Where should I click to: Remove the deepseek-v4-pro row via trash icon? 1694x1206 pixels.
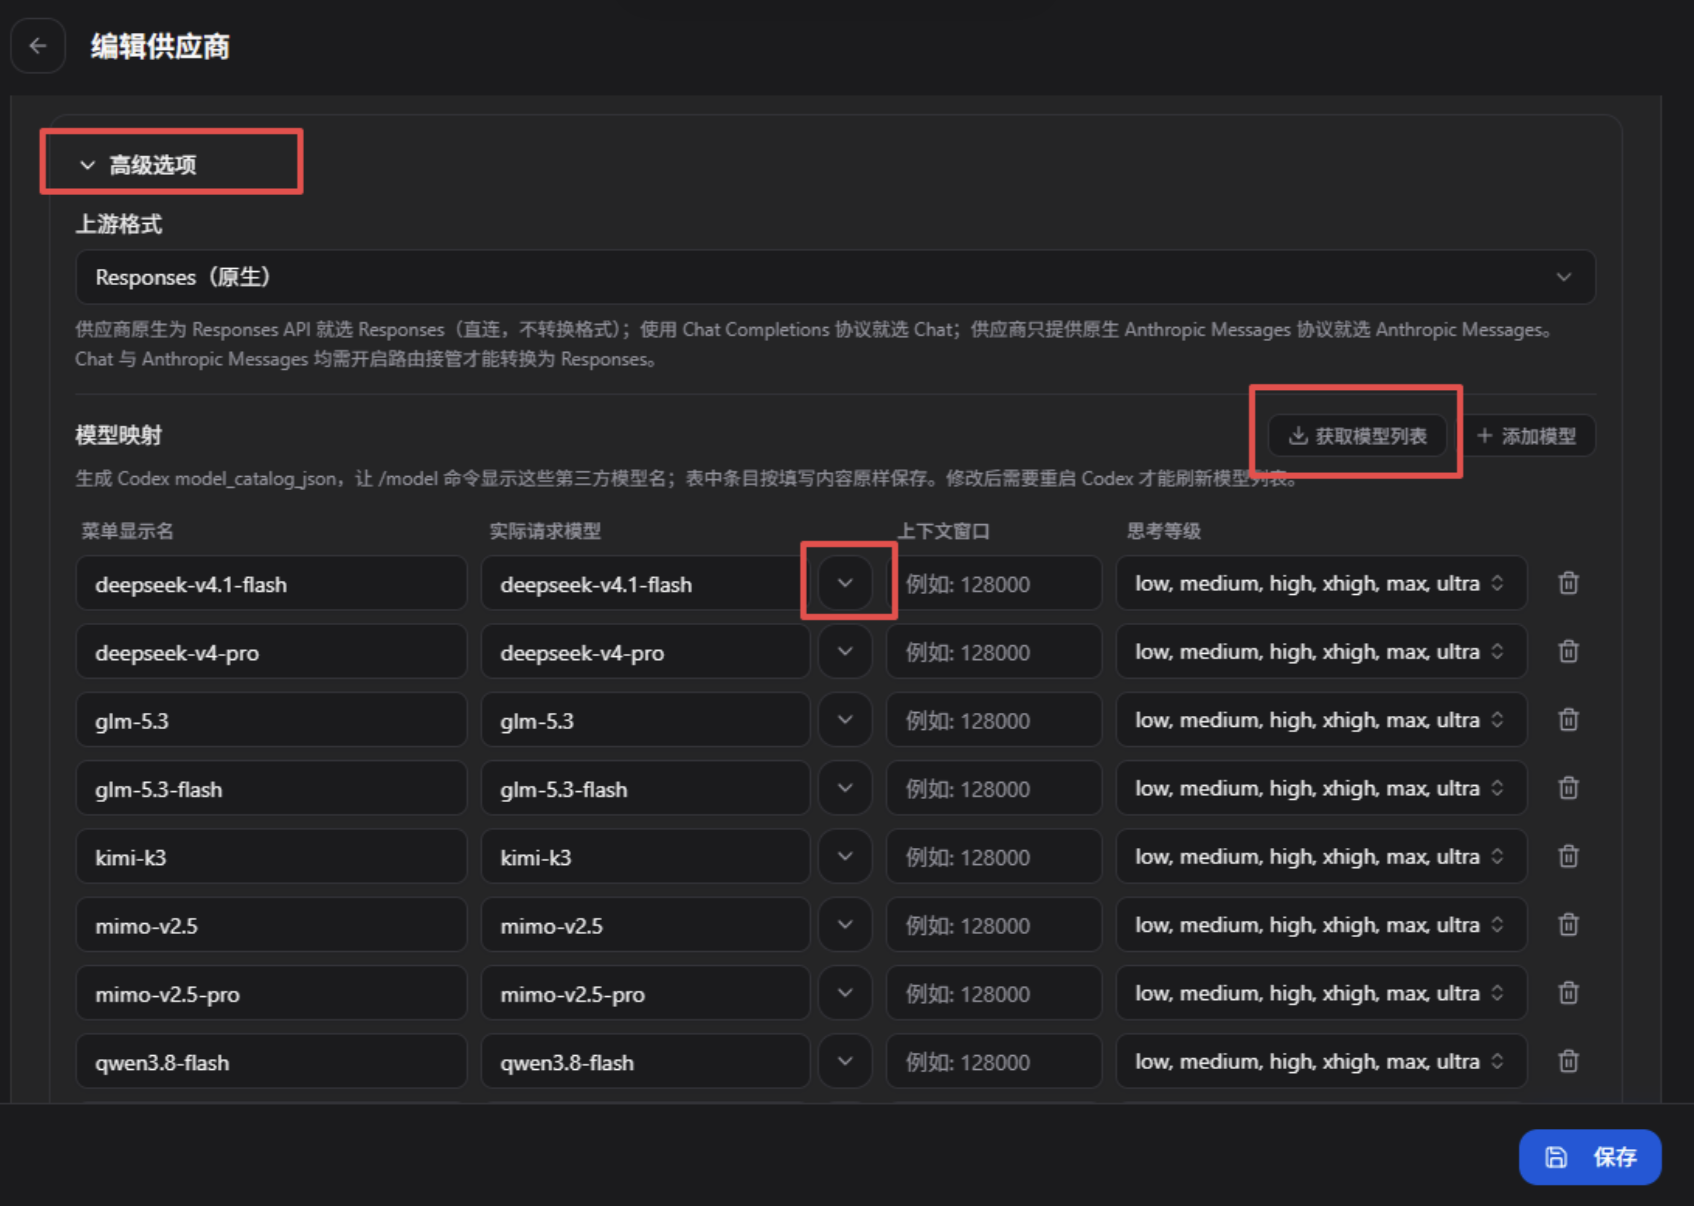point(1568,652)
